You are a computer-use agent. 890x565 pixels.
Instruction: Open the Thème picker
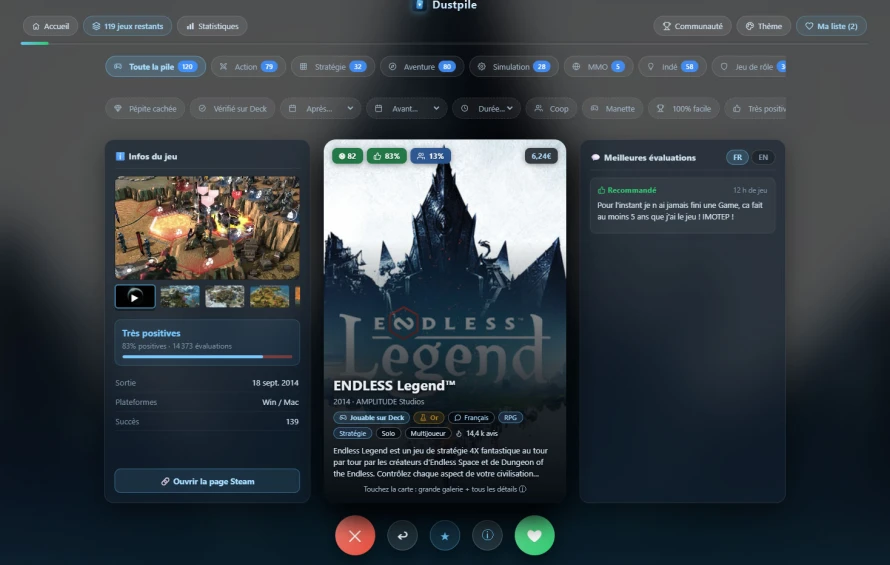(763, 26)
